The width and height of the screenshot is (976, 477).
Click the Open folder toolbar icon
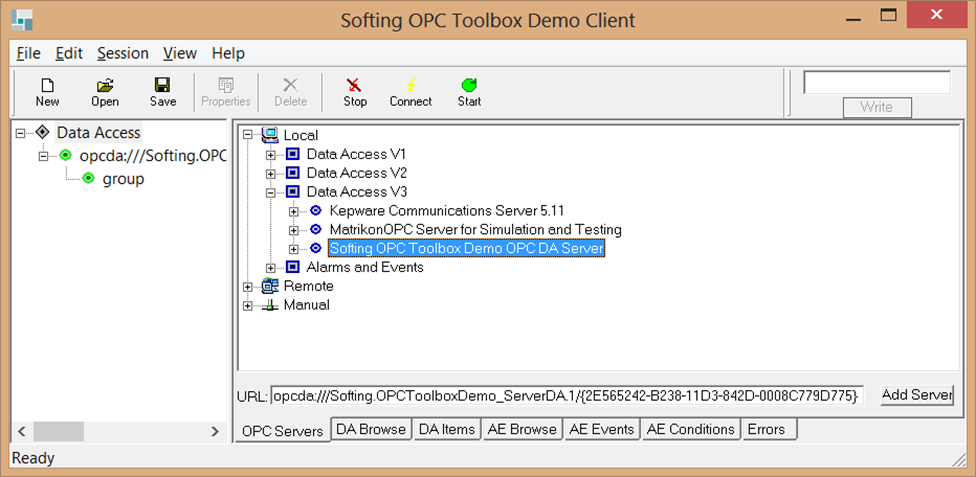click(105, 85)
